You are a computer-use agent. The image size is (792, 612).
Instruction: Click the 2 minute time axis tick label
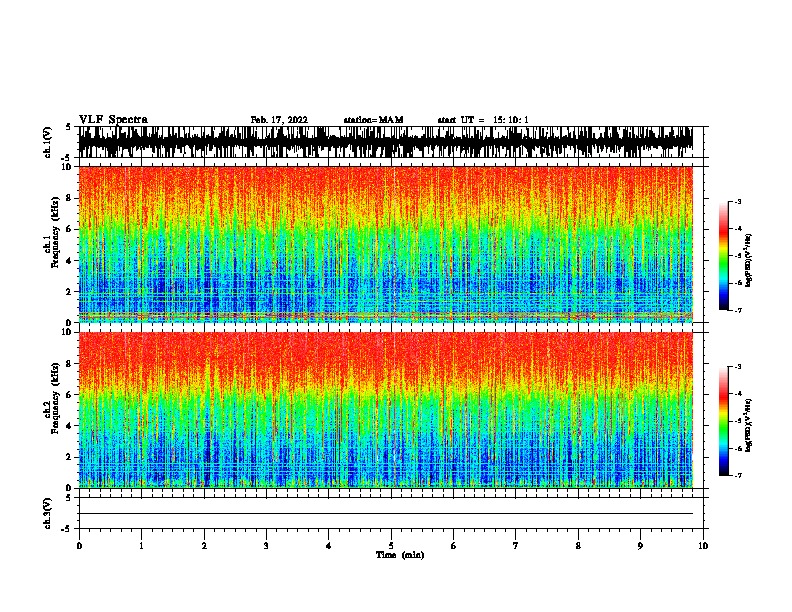(x=204, y=546)
